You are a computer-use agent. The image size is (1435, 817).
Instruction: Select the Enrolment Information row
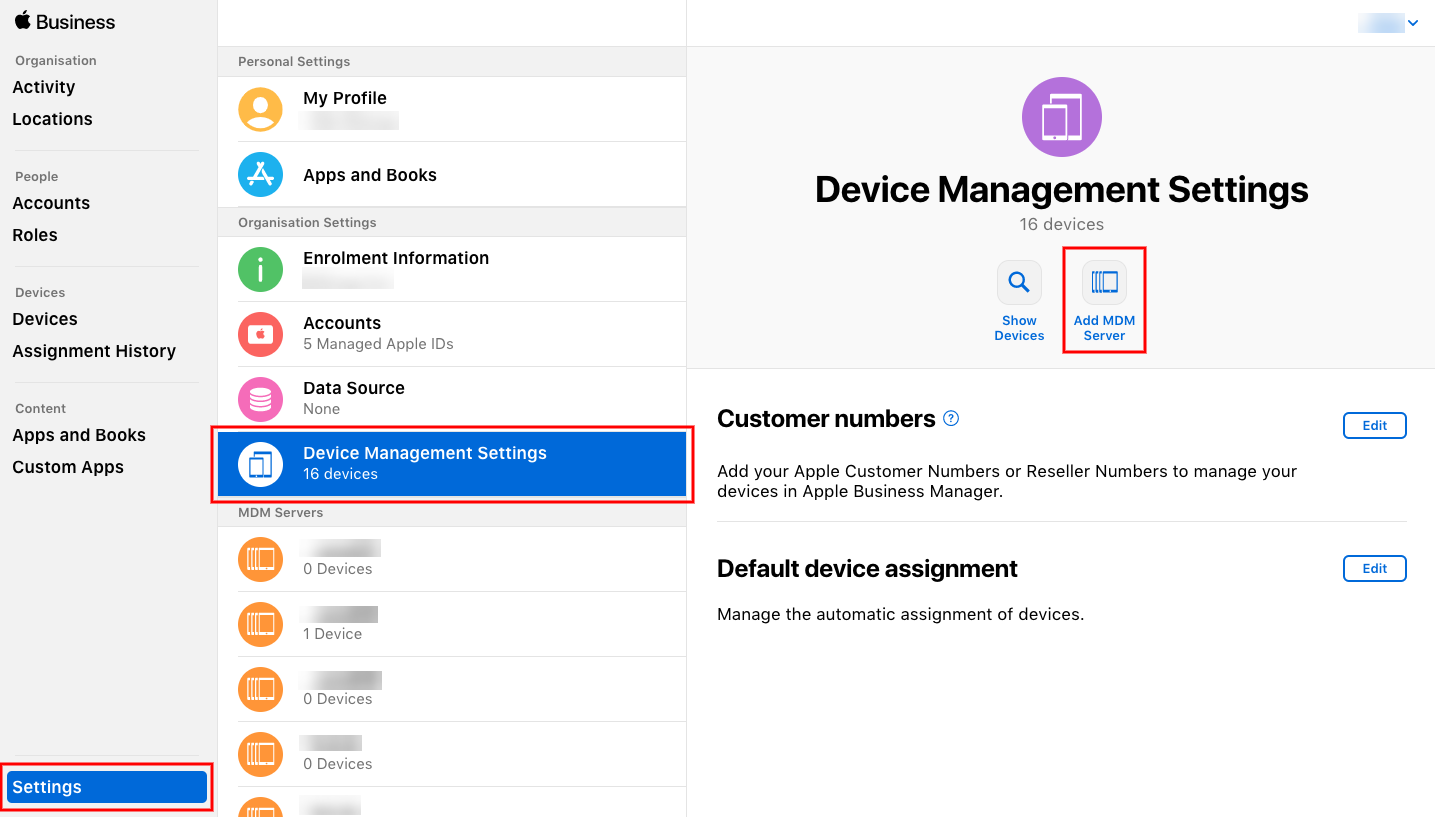(x=452, y=269)
